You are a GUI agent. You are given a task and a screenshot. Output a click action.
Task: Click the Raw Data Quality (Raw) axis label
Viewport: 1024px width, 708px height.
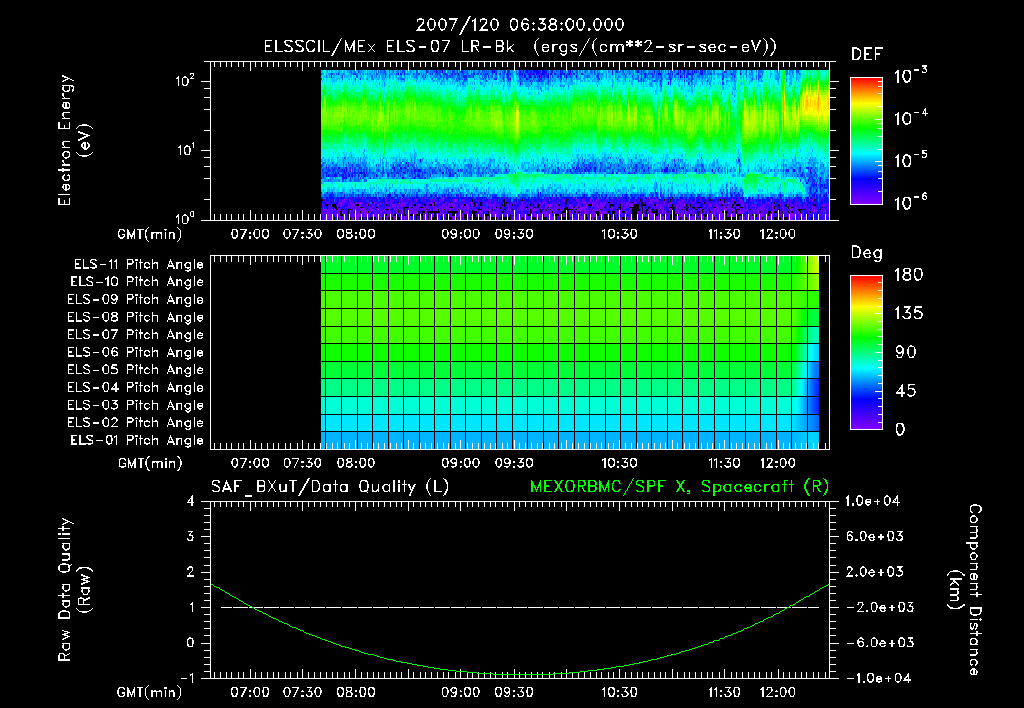click(x=74, y=590)
